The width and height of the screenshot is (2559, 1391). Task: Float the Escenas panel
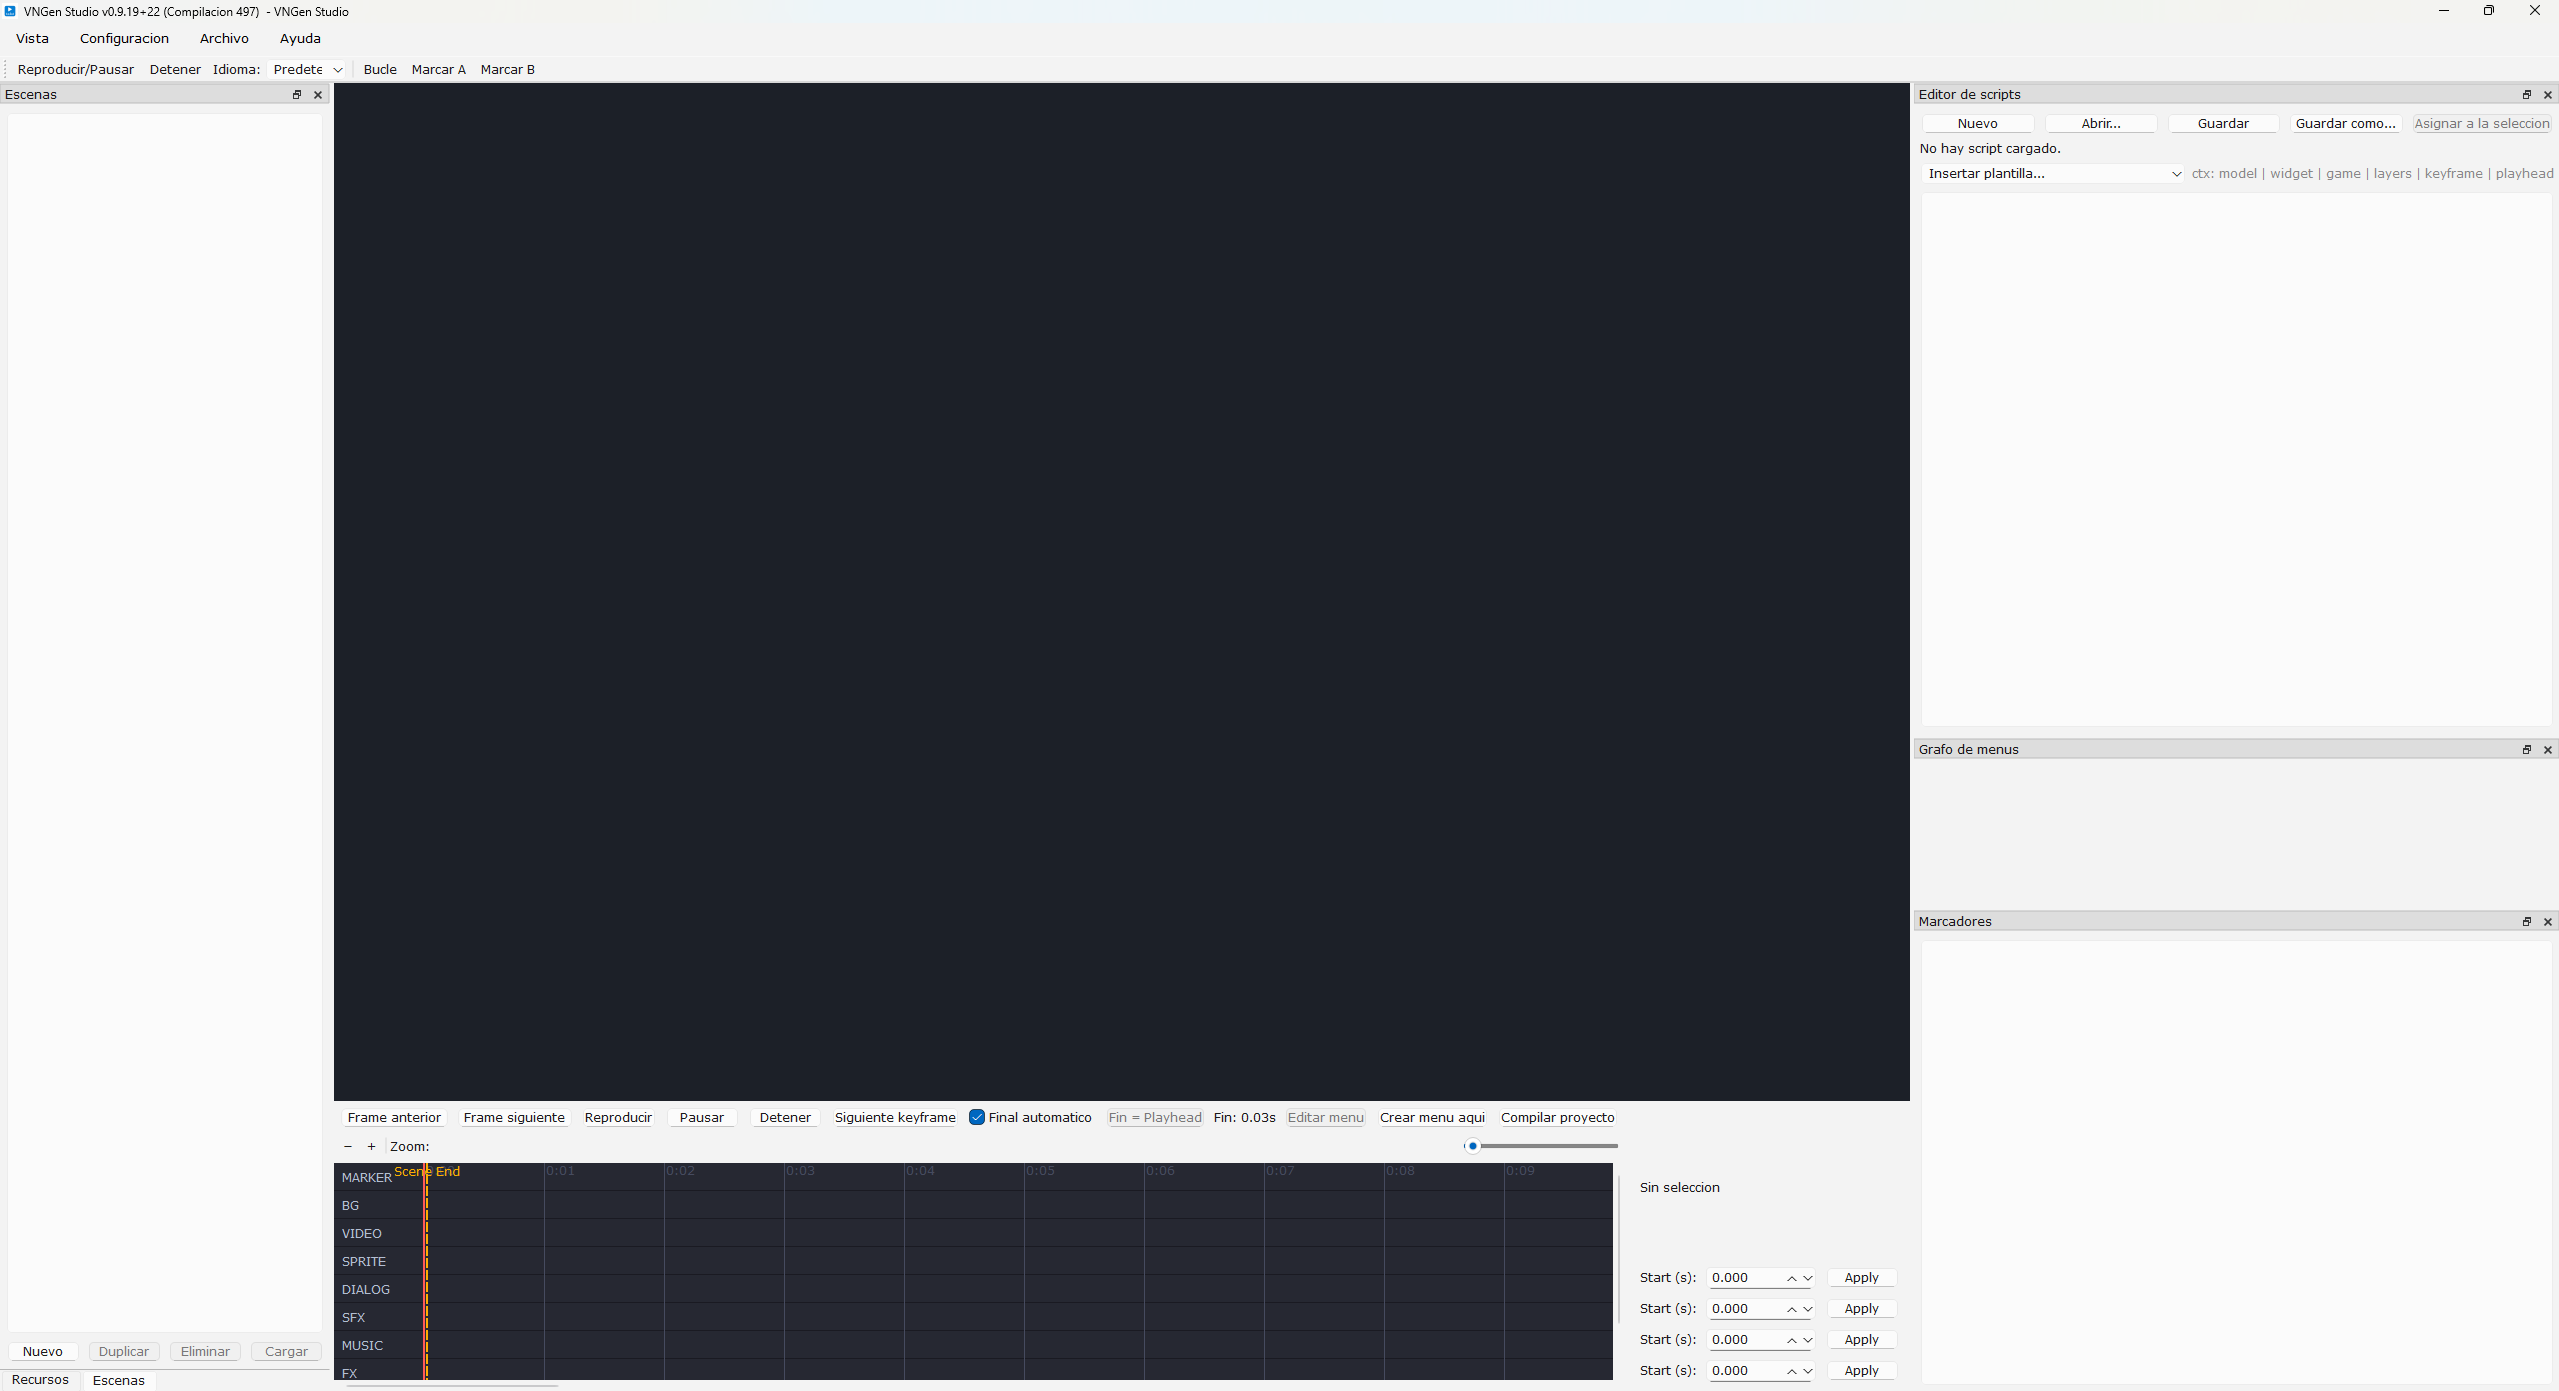coord(296,95)
